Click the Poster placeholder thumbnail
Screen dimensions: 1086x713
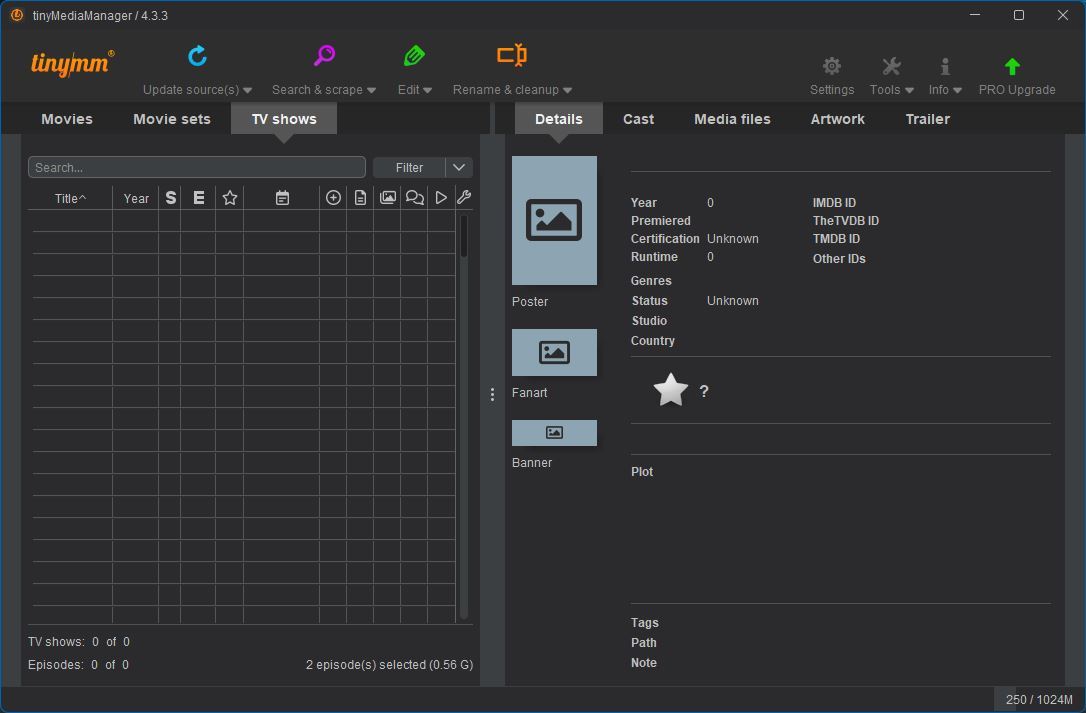pos(554,221)
